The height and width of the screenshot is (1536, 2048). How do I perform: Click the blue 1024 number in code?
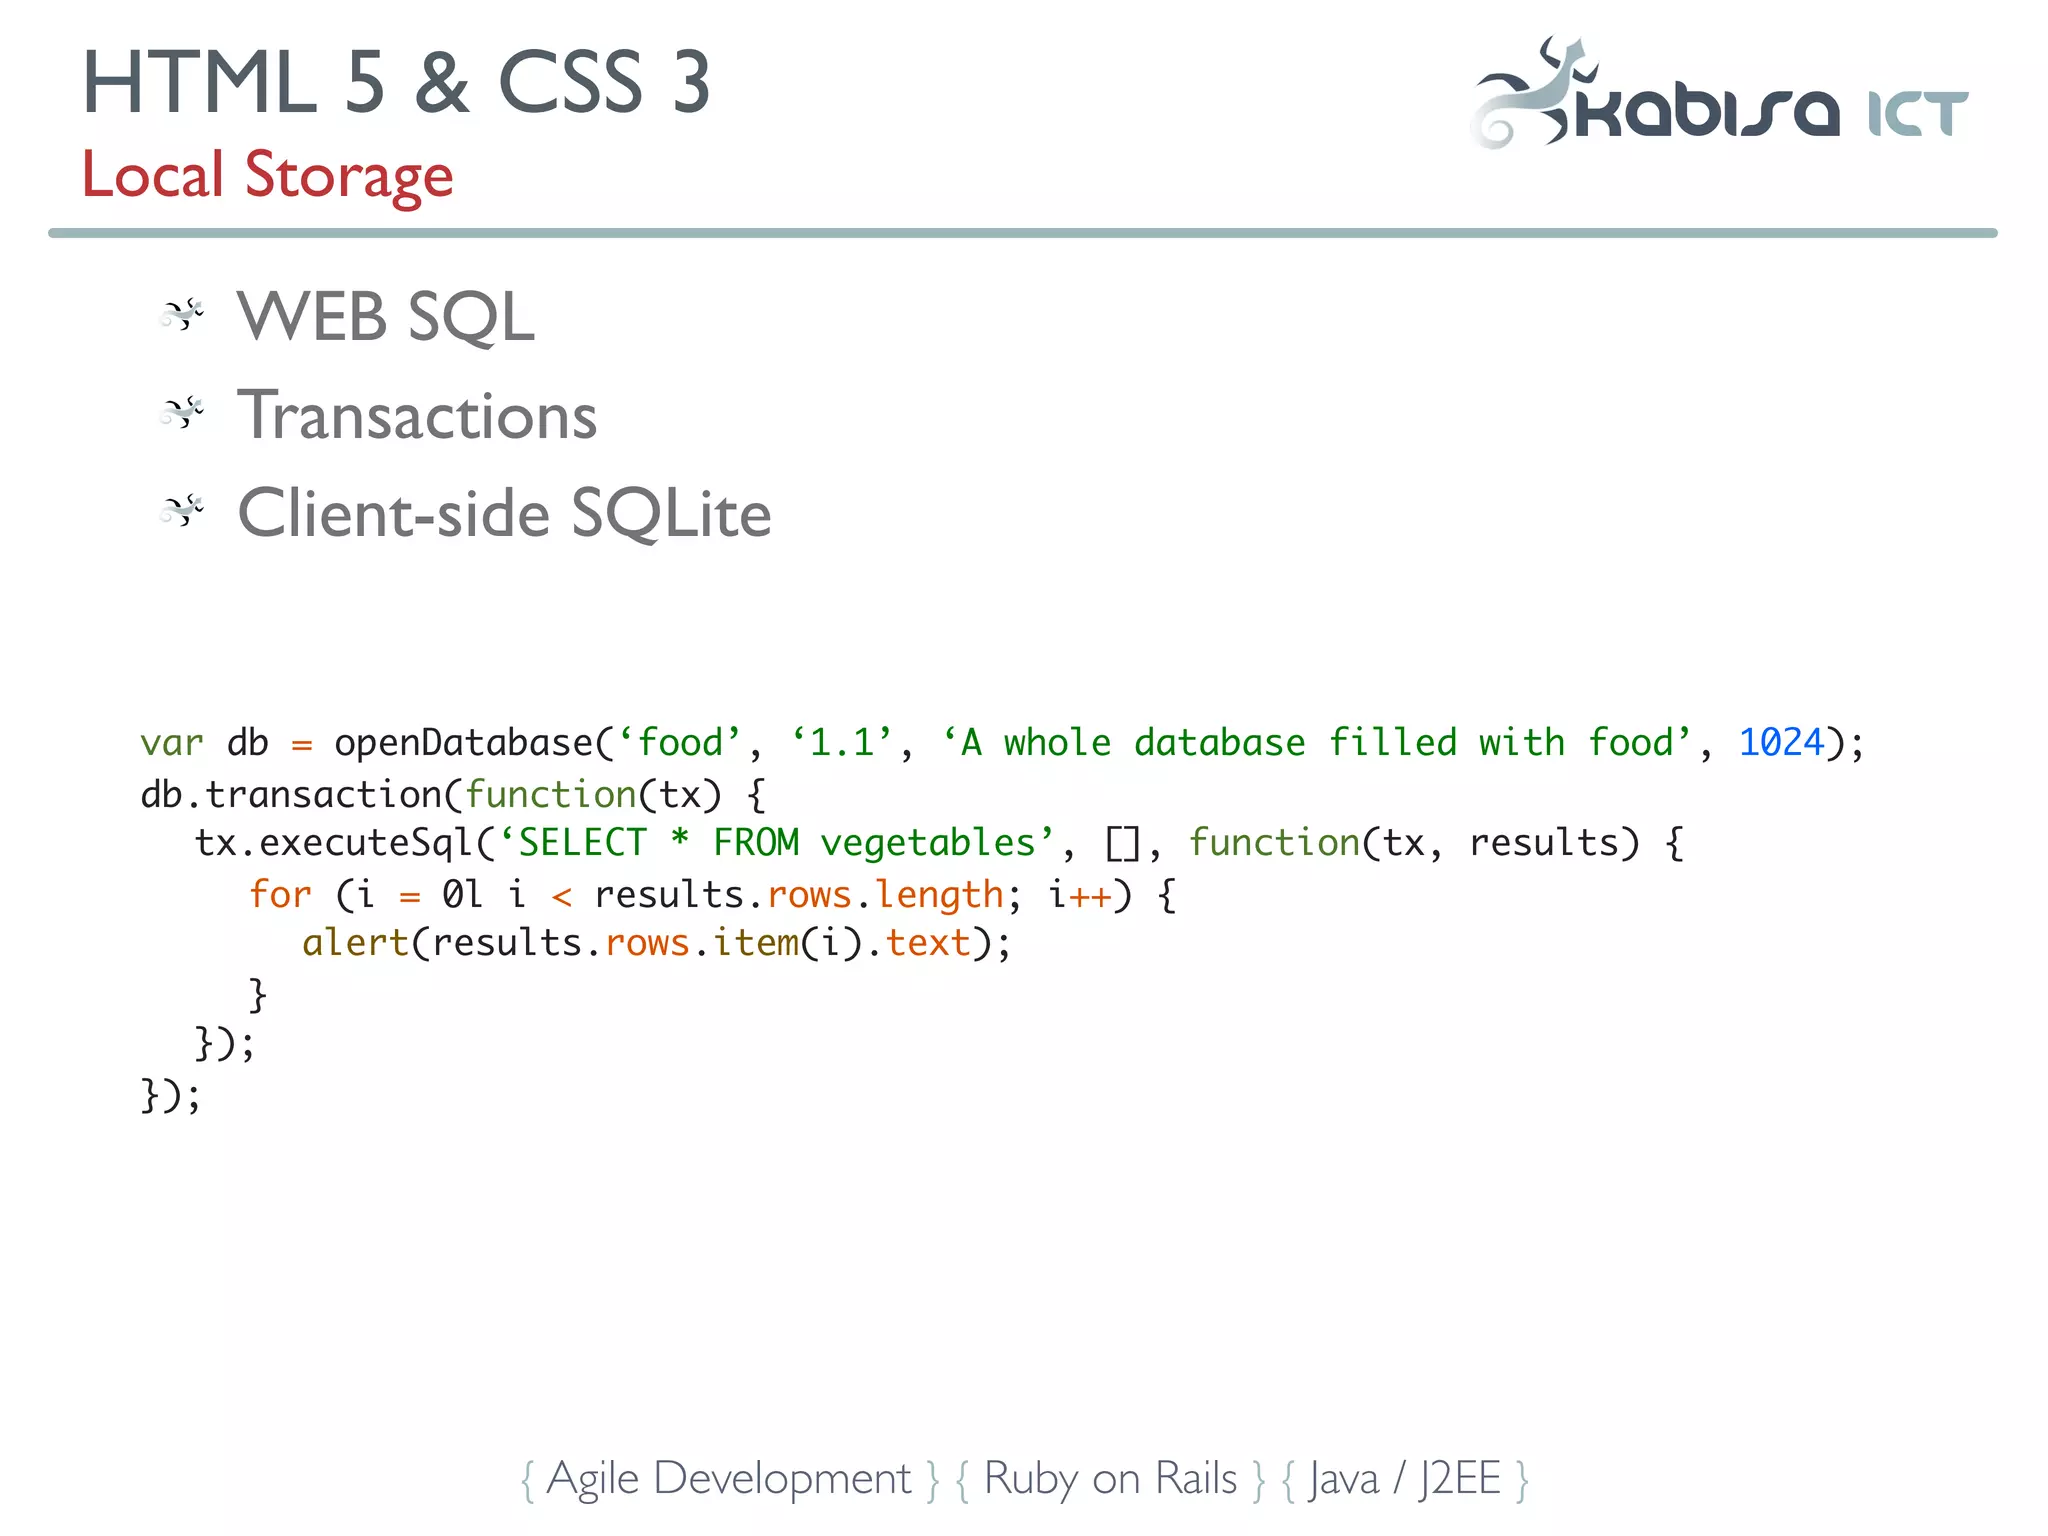point(1781,743)
